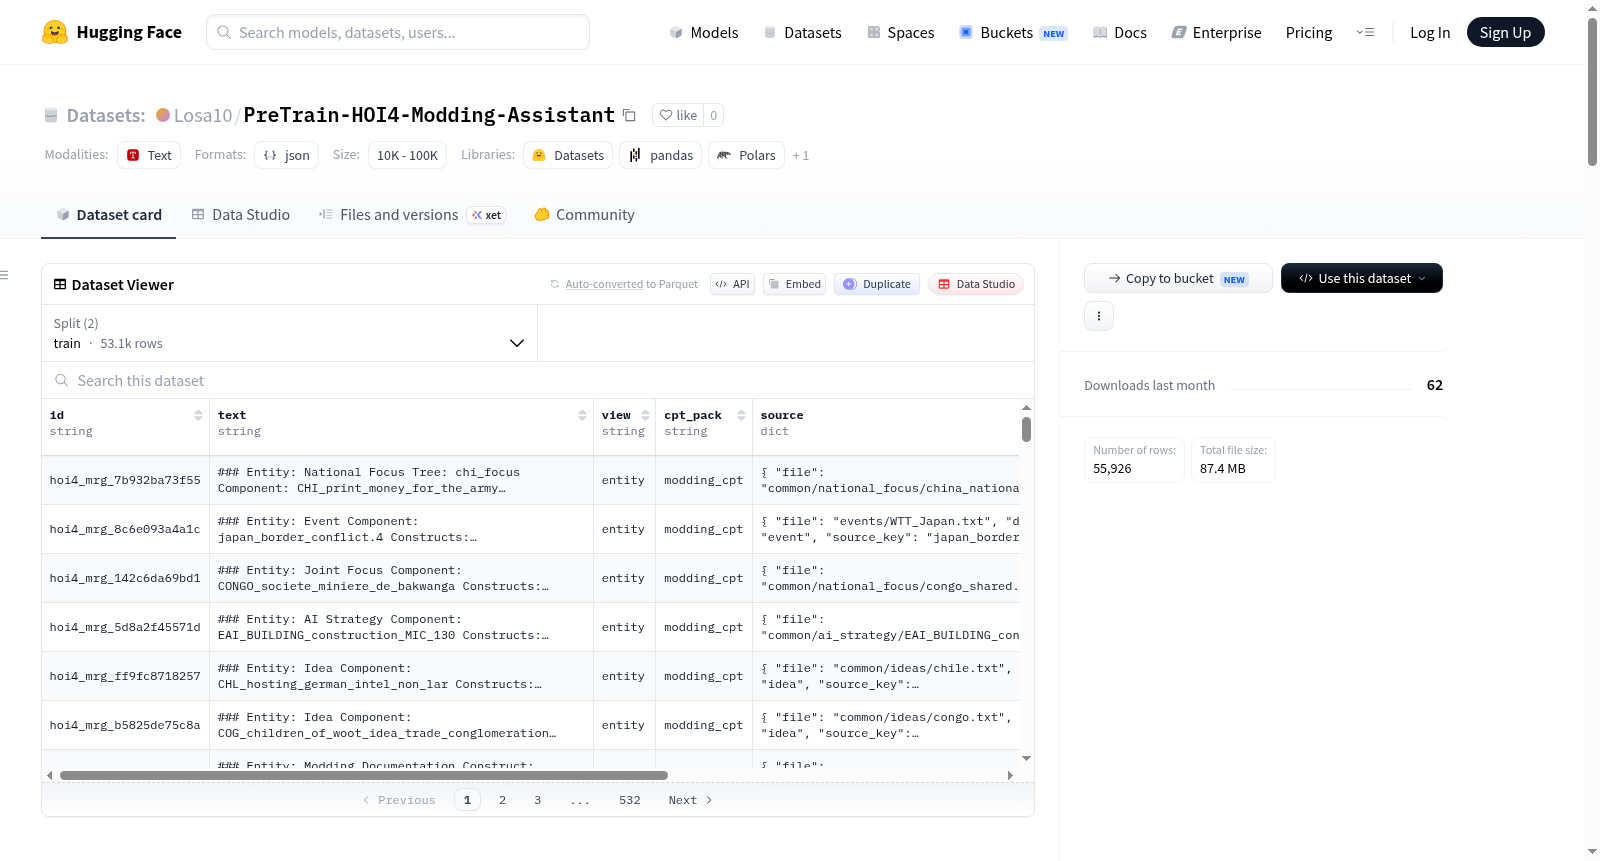Click the Embed button
Viewport: 1600px width, 861px height.
[795, 284]
